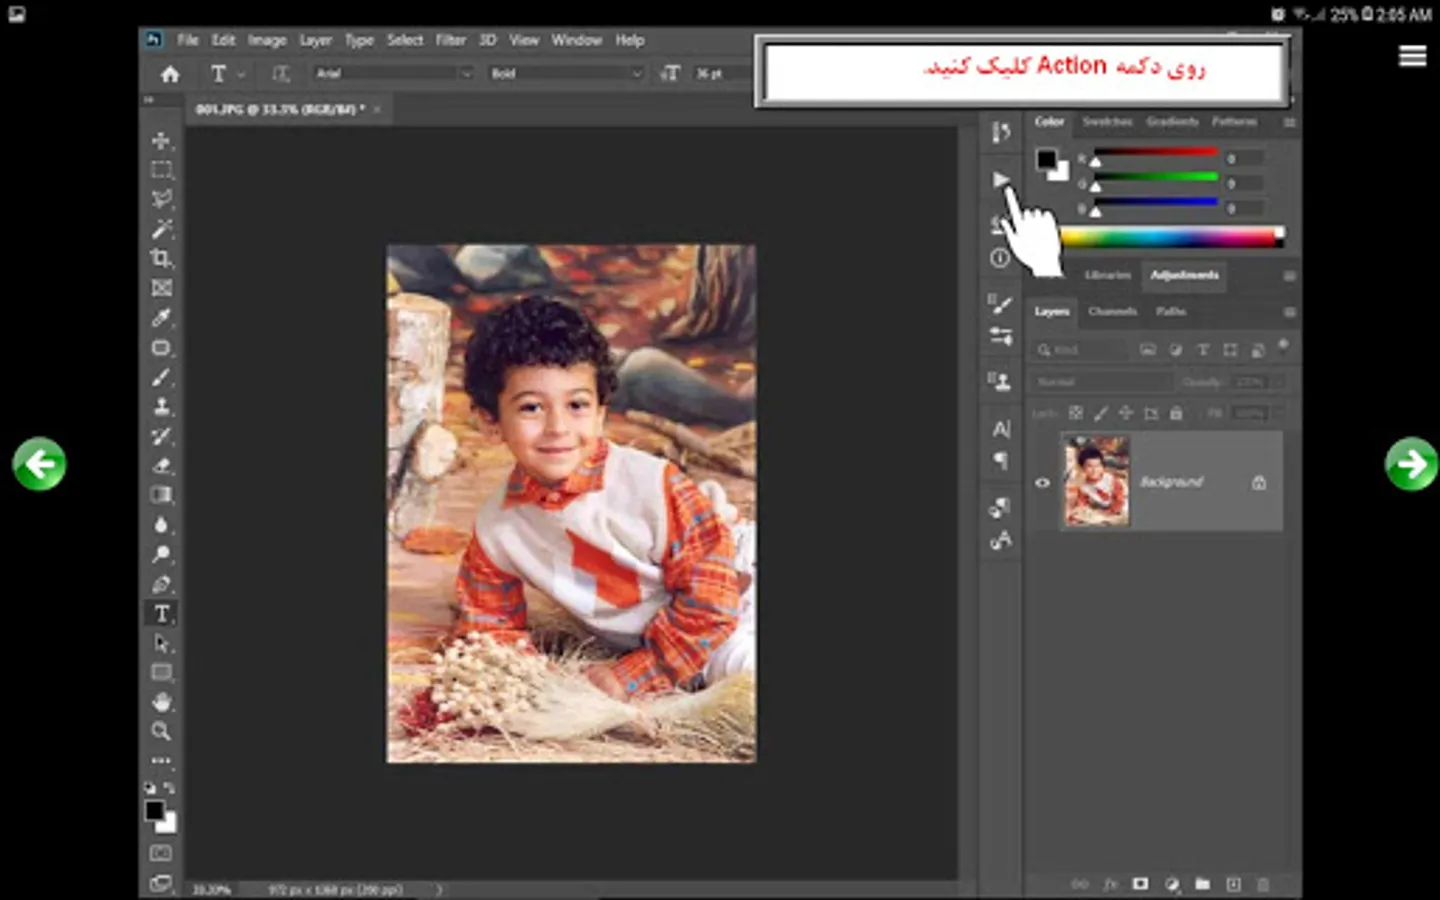This screenshot has width=1440, height=900.
Task: Select the Eraser tool
Action: pyautogui.click(x=161, y=466)
